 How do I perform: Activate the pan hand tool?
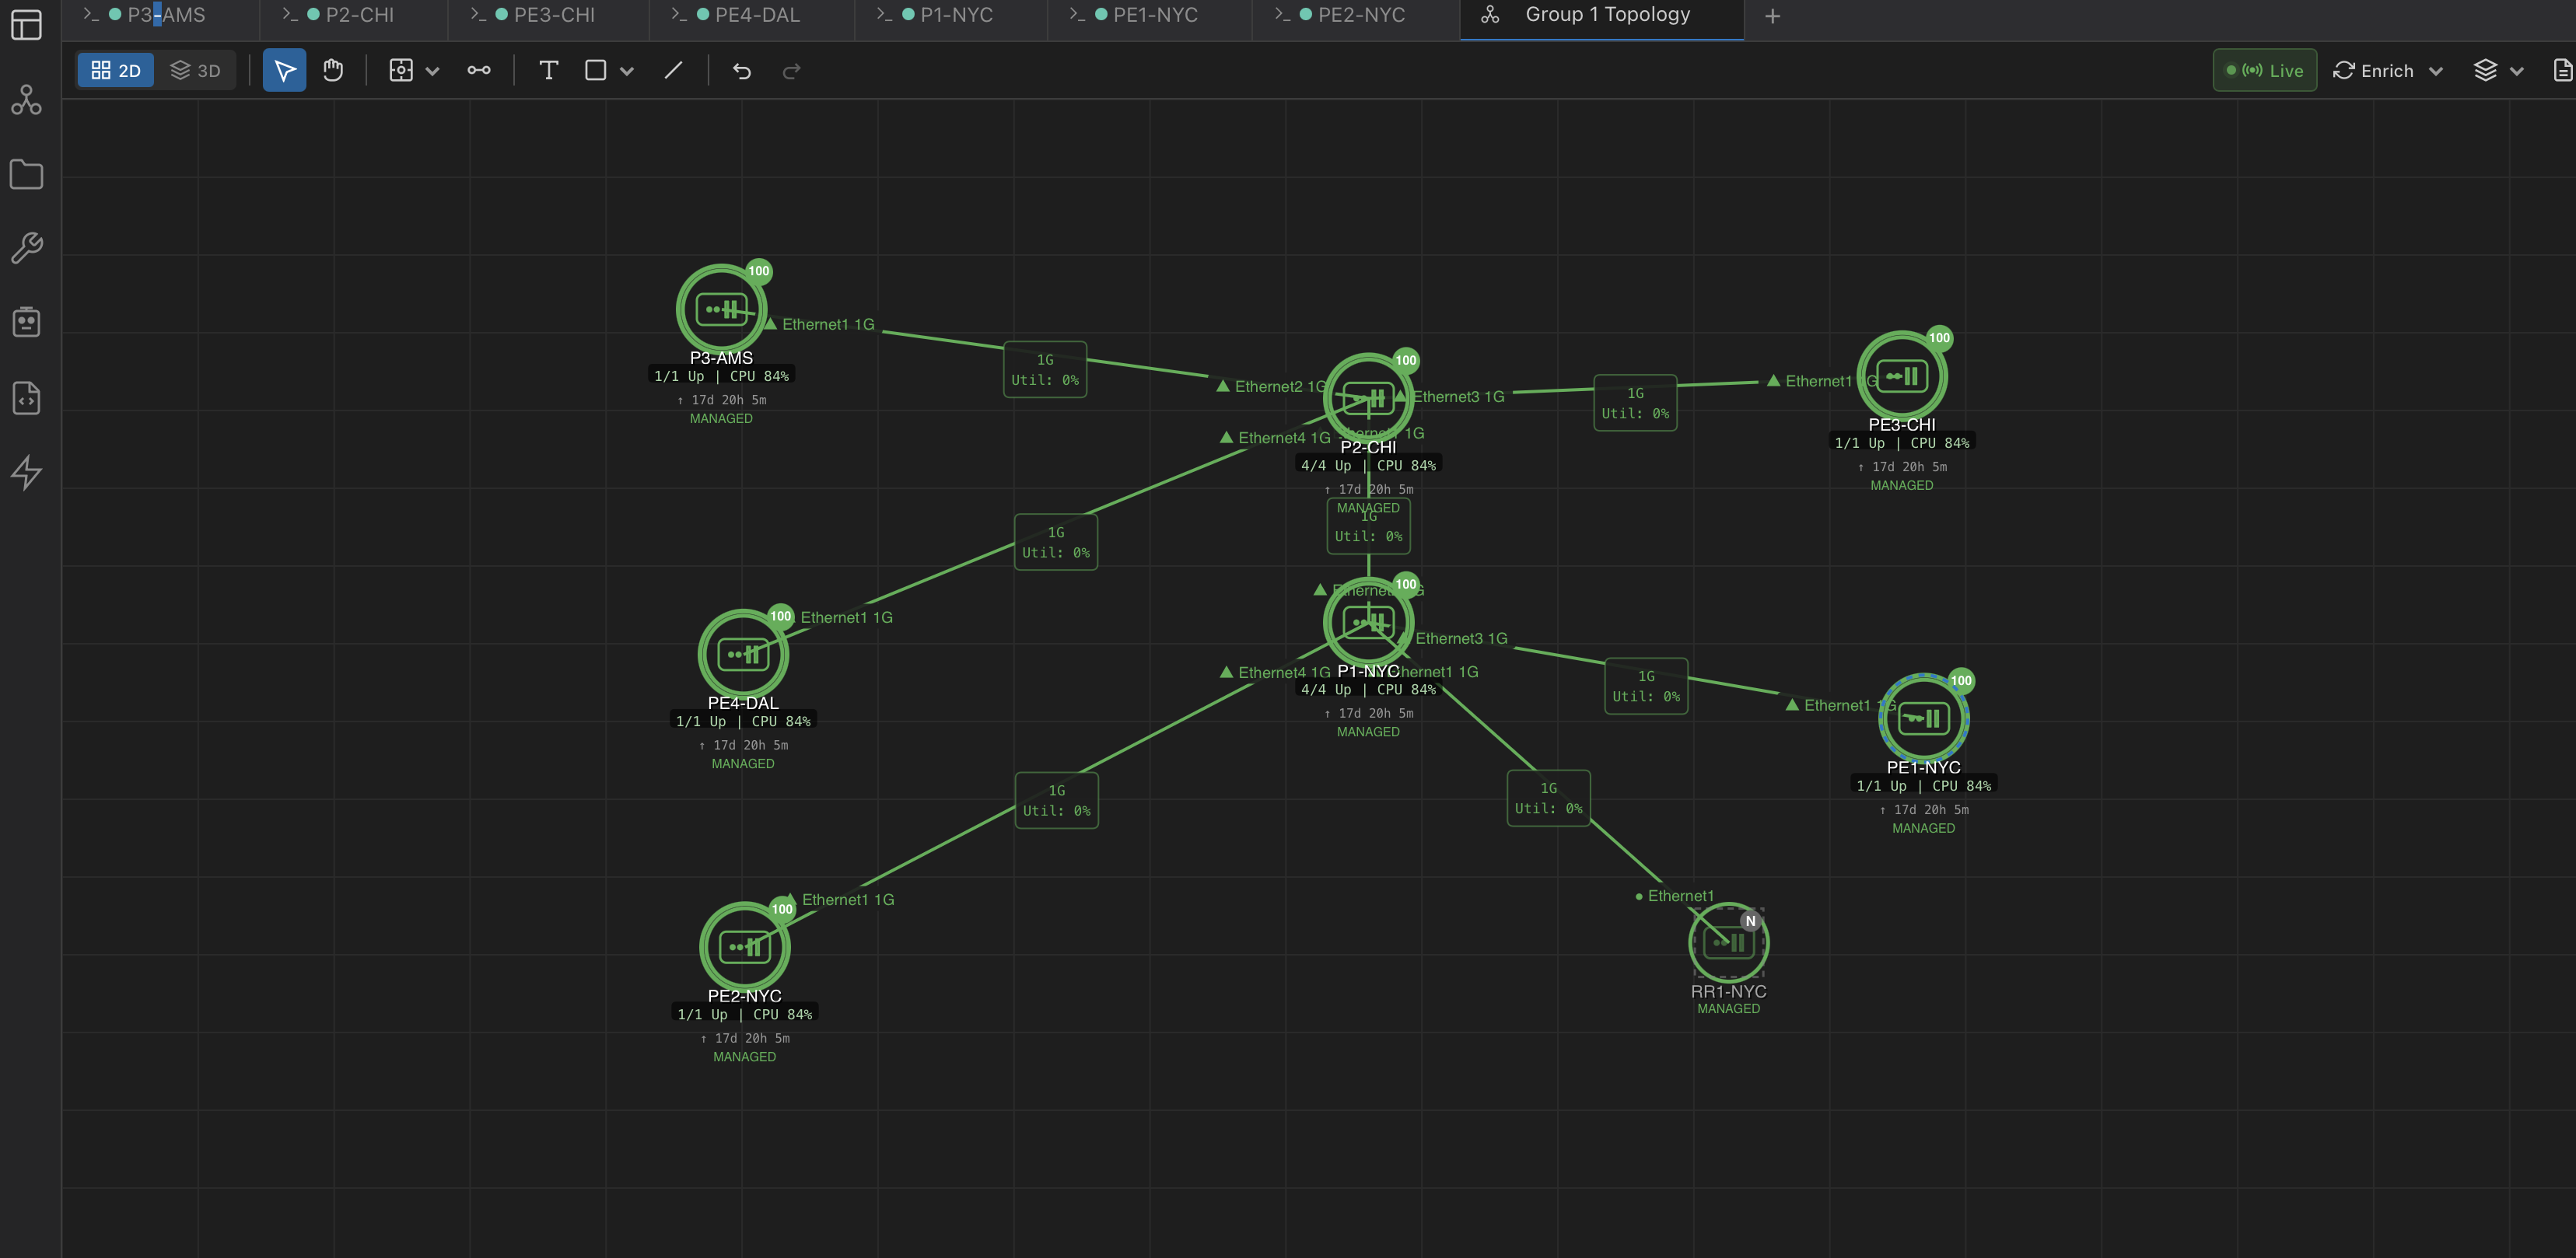333,70
